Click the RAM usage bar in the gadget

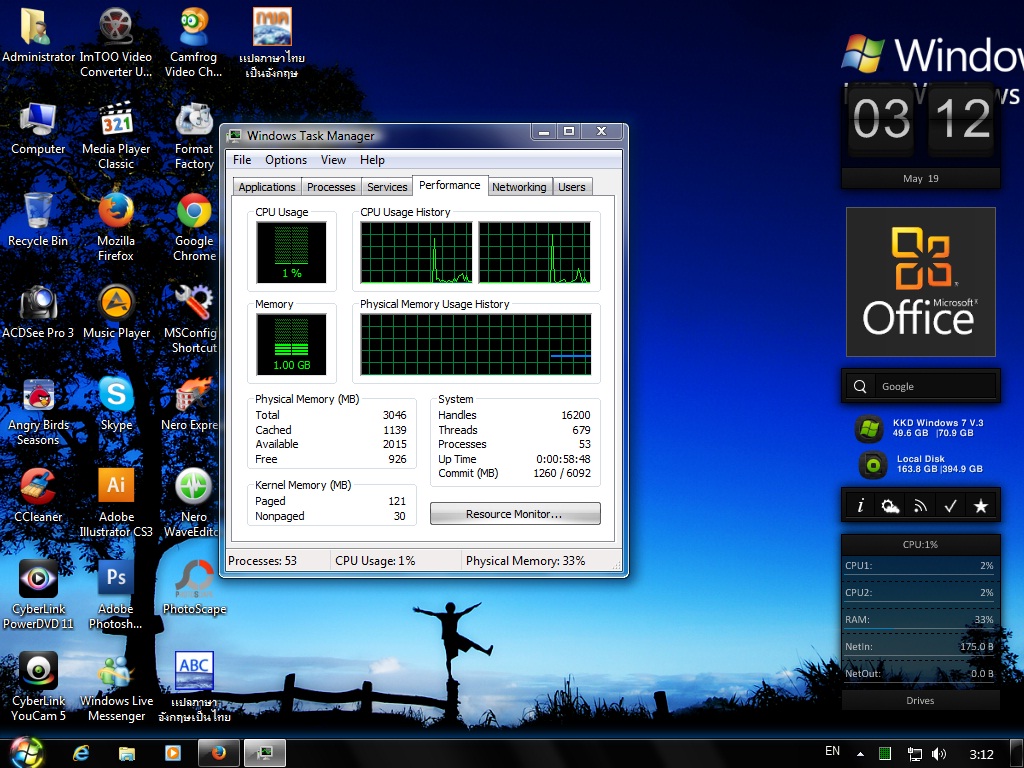point(918,619)
